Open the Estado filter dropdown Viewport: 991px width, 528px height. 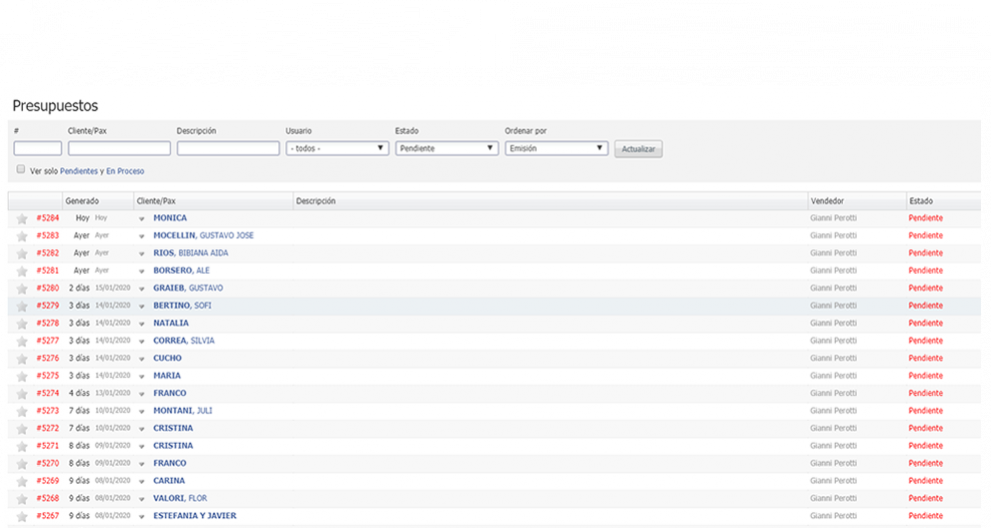446,148
